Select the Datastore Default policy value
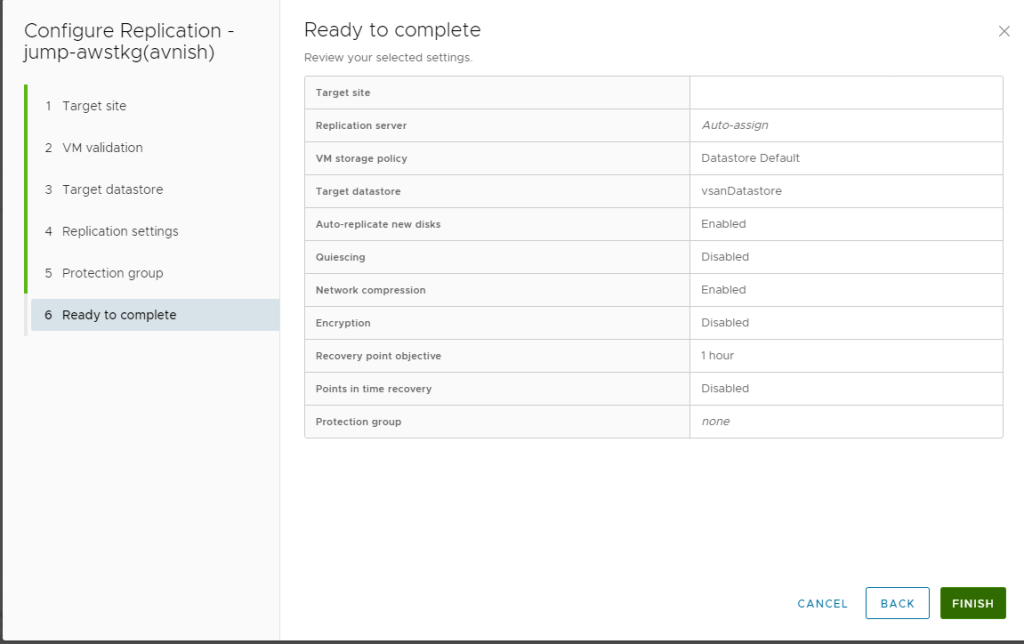Screen dimensions: 1024x644 750,158
